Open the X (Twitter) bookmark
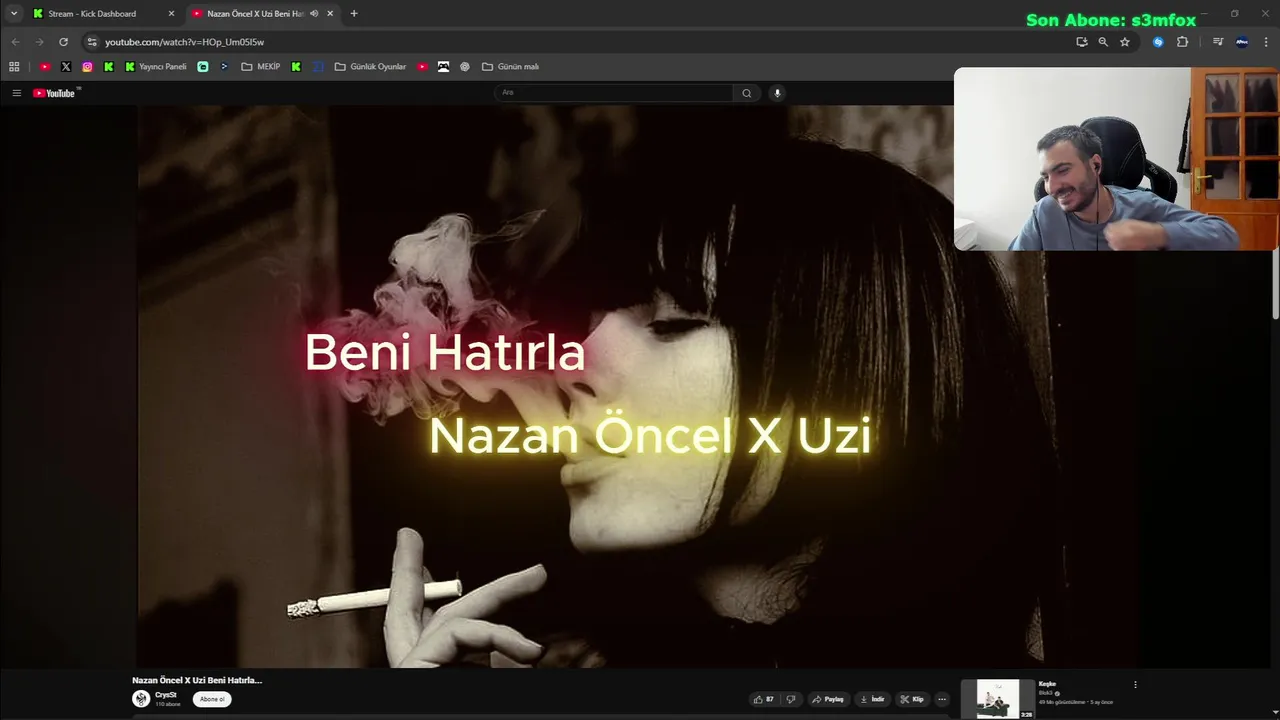Viewport: 1280px width, 720px height. pyautogui.click(x=66, y=67)
